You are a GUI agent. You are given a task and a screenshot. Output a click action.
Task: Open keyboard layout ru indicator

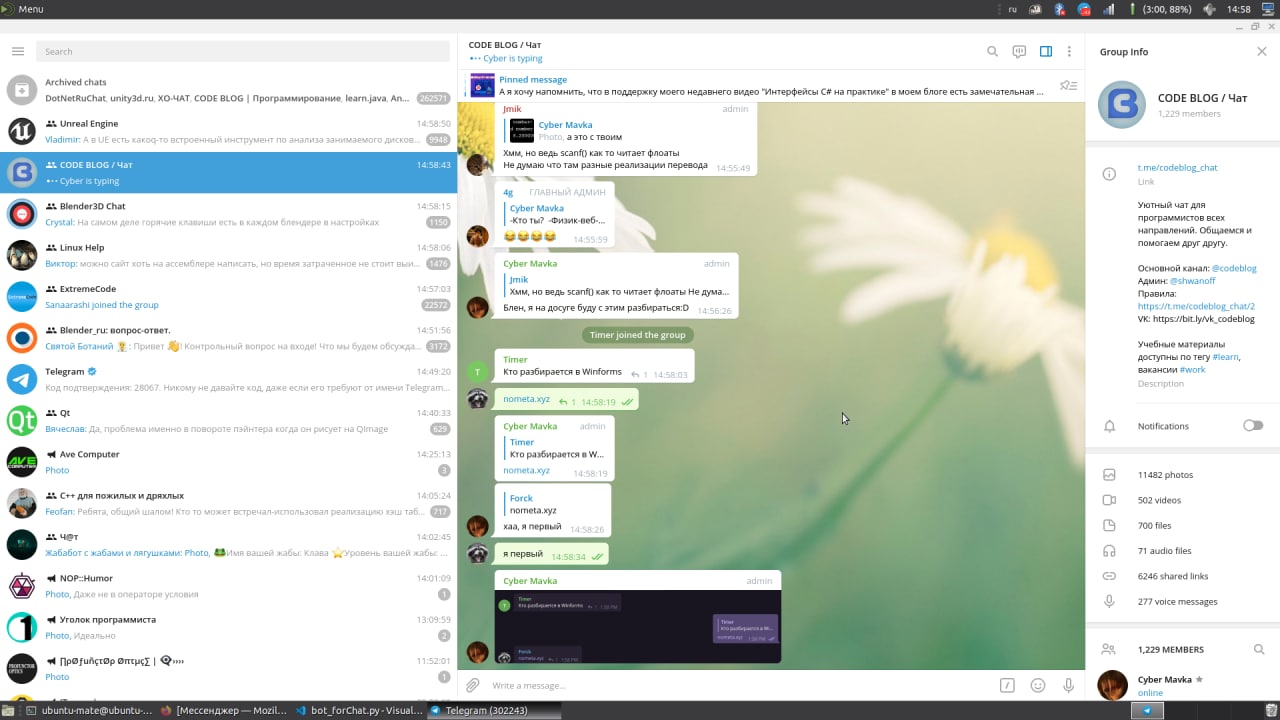[1013, 9]
